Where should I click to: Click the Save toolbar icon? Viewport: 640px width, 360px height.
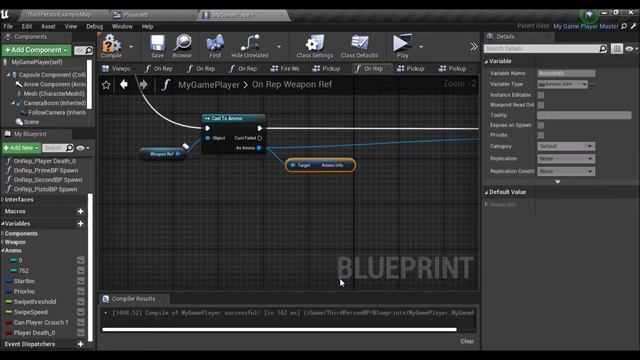coord(157,43)
